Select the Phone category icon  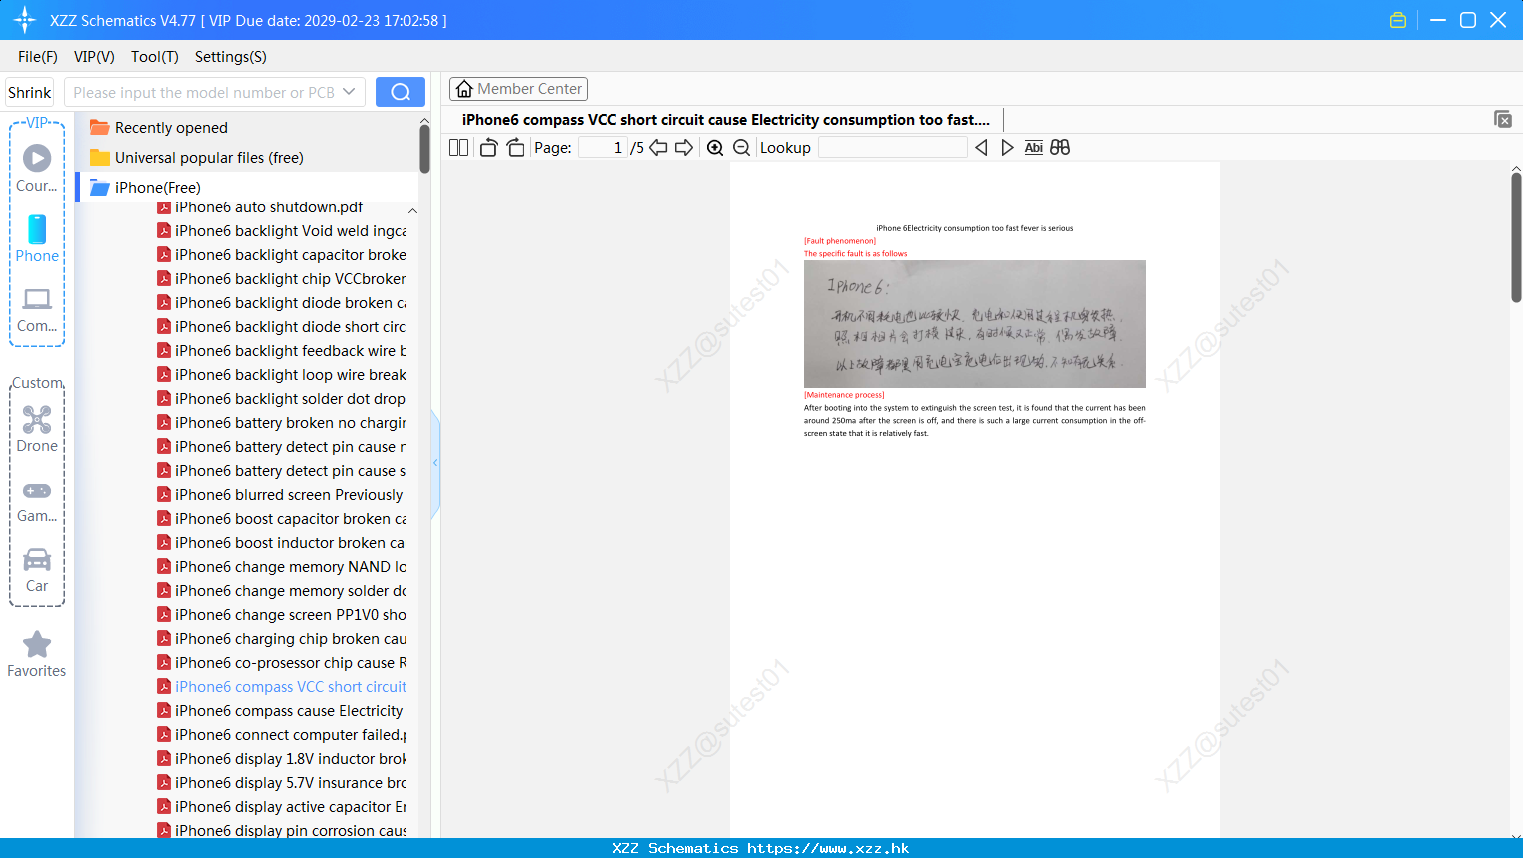tap(37, 238)
